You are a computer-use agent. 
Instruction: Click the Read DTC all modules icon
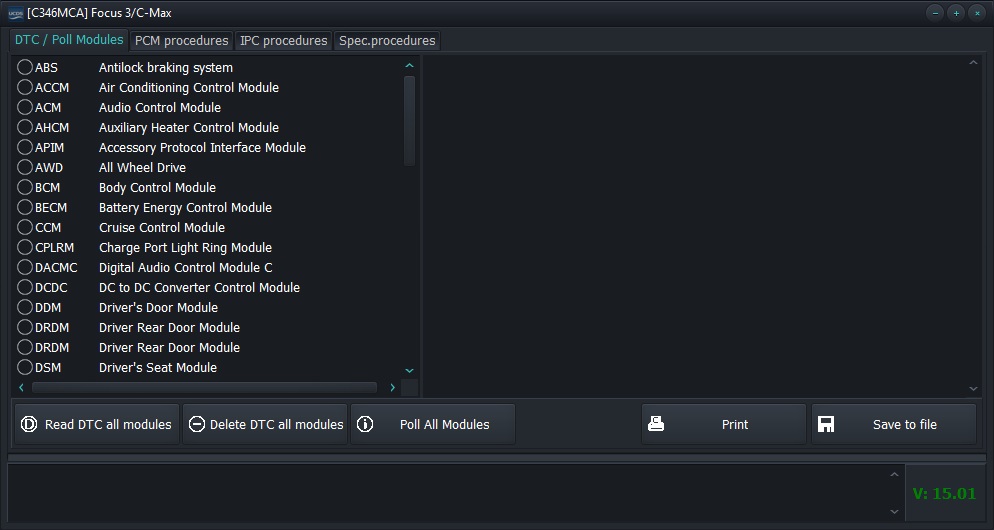point(29,424)
